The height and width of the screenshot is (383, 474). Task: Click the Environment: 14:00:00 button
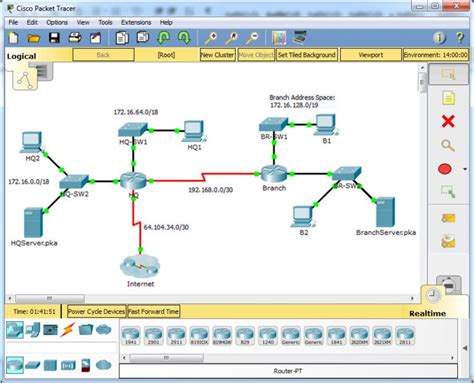coord(436,55)
